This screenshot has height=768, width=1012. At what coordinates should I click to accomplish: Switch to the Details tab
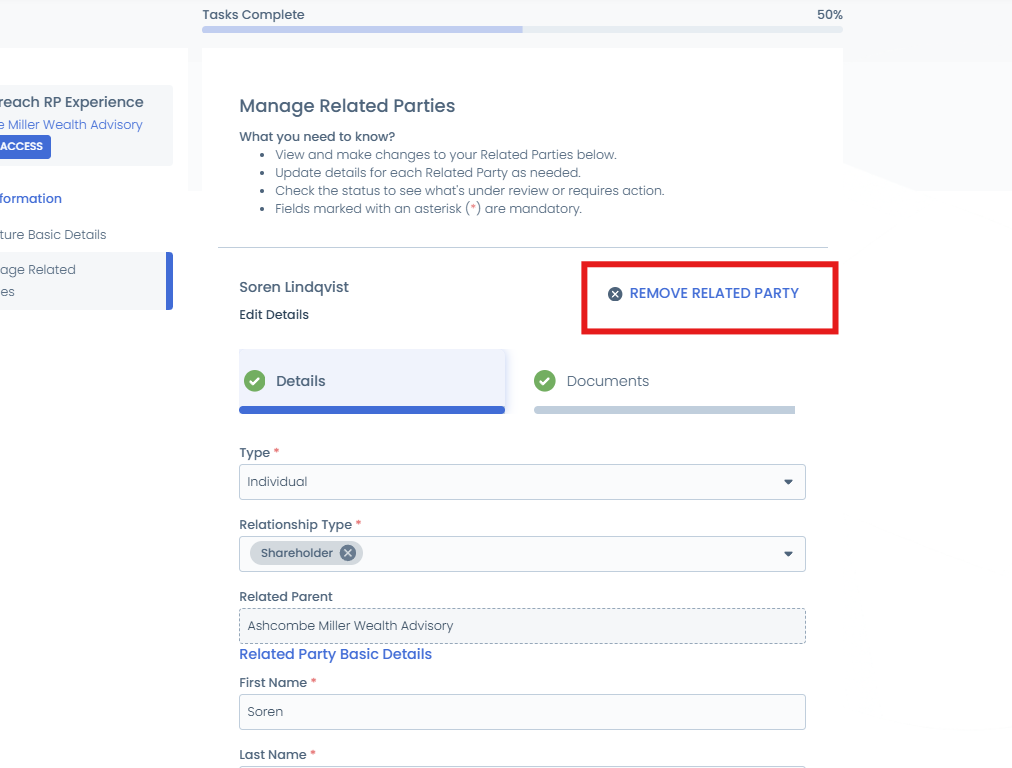pos(372,381)
